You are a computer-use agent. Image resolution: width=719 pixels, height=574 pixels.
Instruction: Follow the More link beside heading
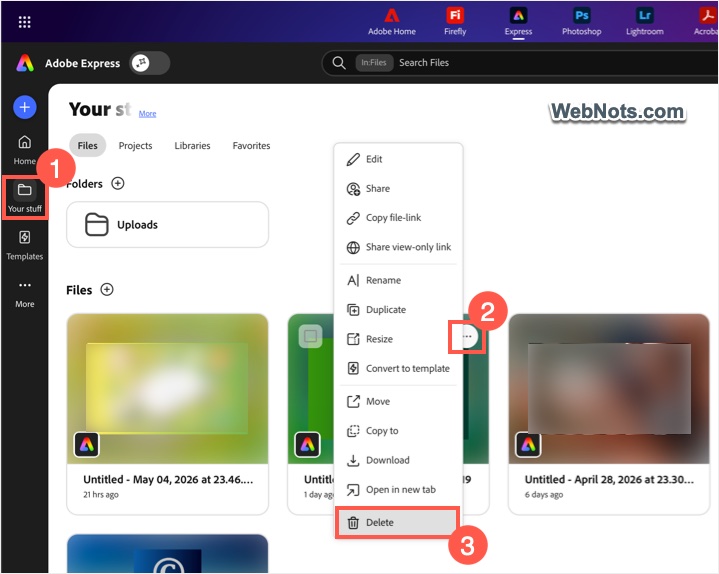pyautogui.click(x=147, y=113)
